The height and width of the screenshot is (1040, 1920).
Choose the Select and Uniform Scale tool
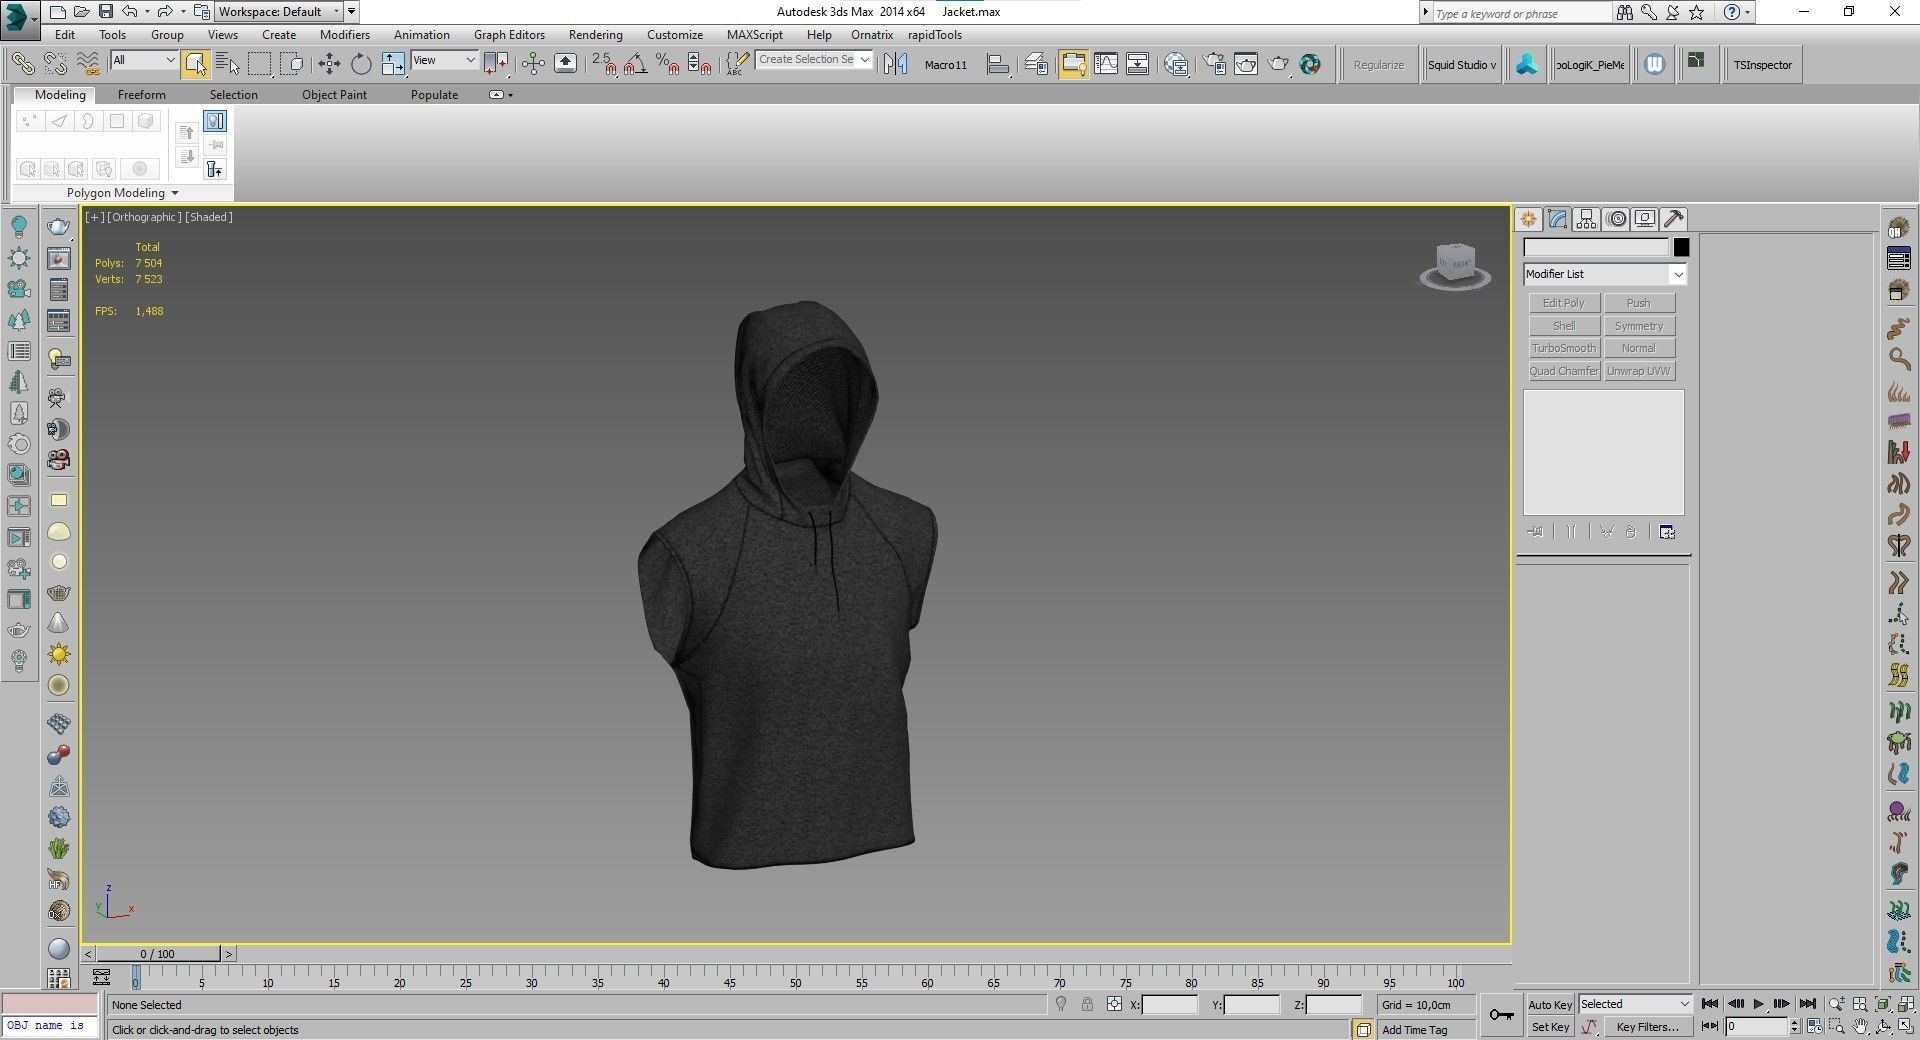tap(393, 65)
